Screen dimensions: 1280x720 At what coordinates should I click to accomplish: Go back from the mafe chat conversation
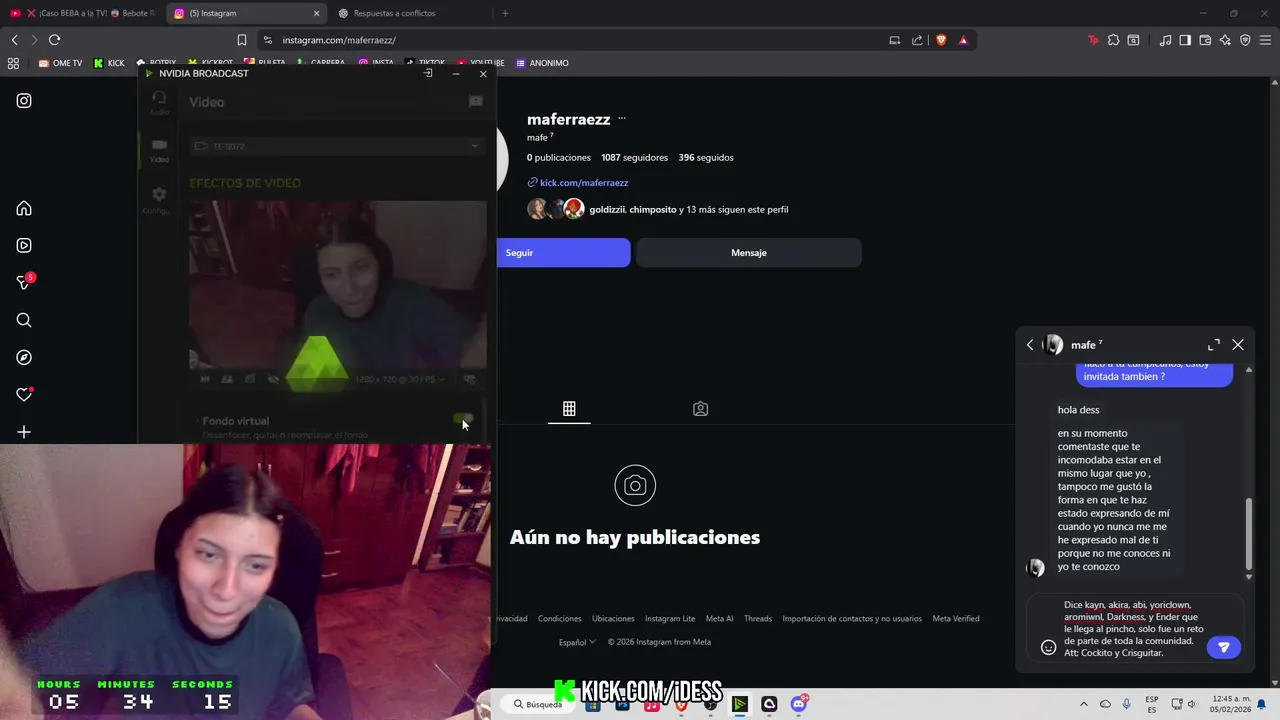1030,344
